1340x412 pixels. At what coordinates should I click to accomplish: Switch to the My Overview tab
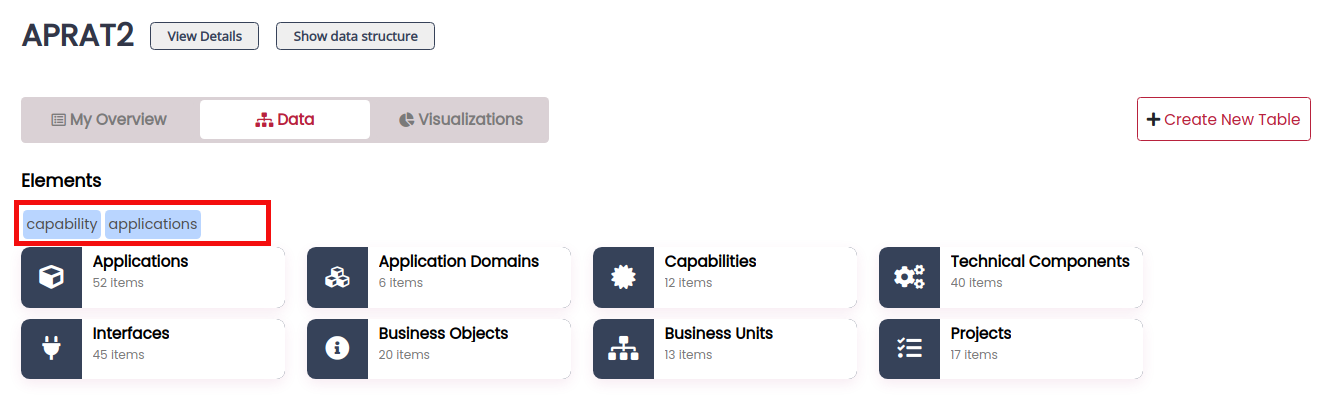tap(110, 120)
